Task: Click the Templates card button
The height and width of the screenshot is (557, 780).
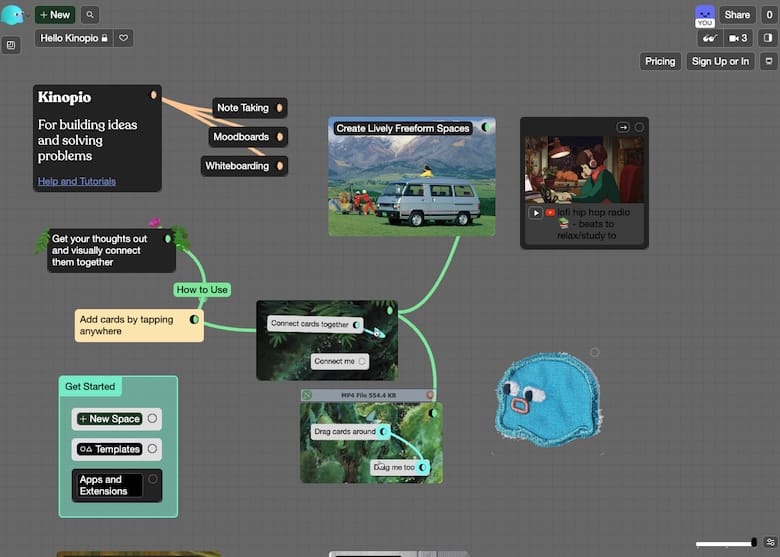Action: pos(109,449)
